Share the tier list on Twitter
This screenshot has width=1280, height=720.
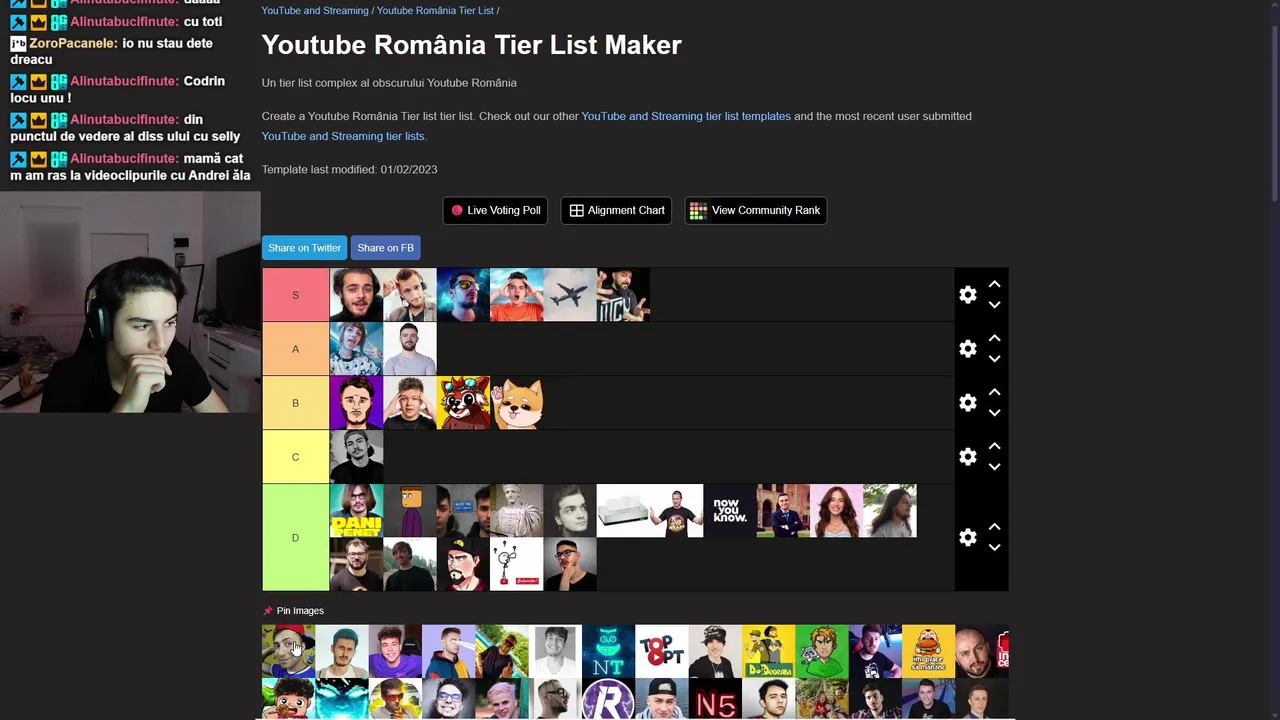(x=304, y=248)
